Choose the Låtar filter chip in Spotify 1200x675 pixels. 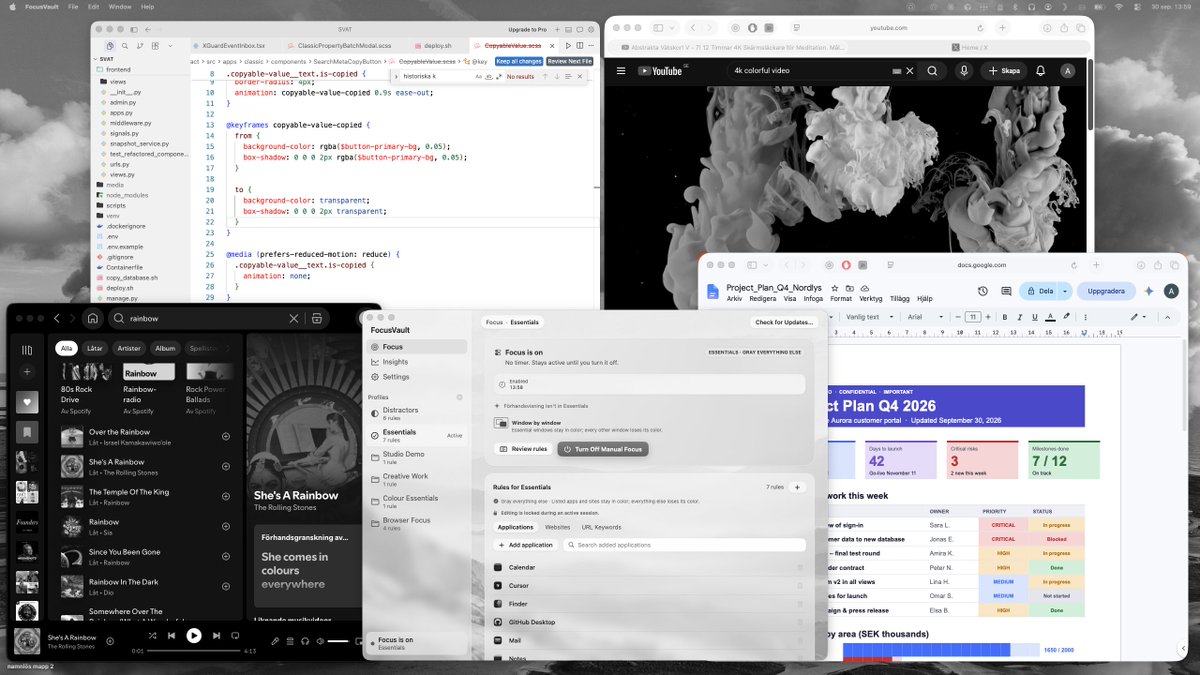[x=95, y=348]
